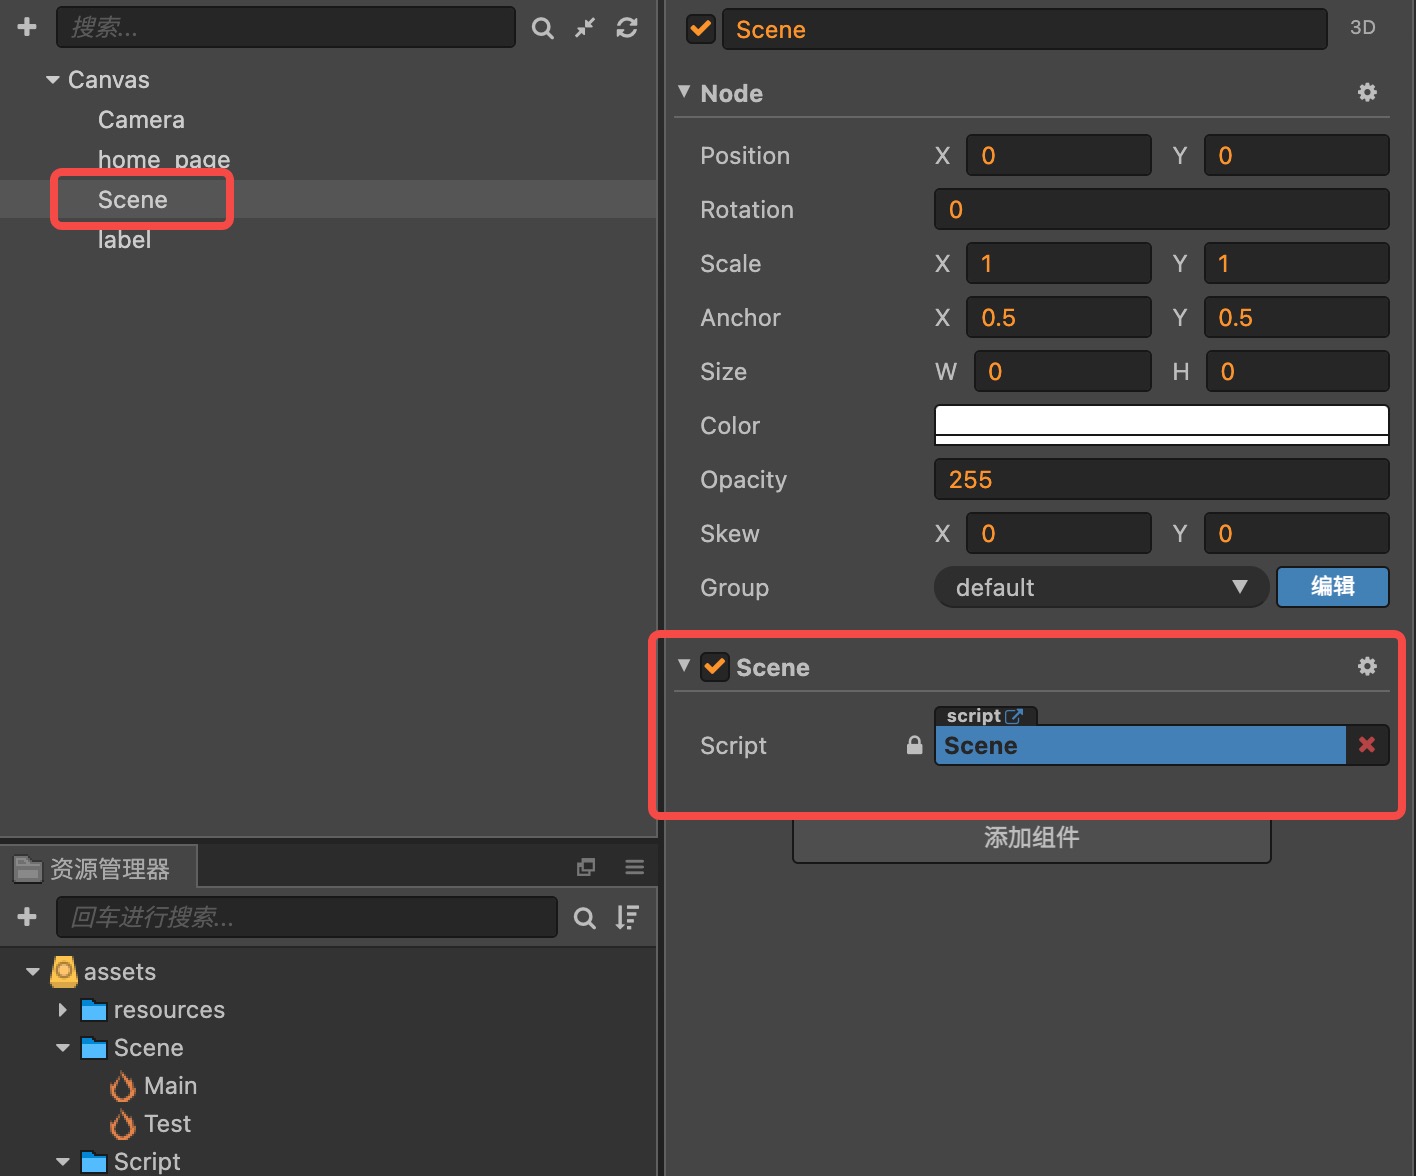Collapse all nodes icon in the hierarchy toolbar

585,28
